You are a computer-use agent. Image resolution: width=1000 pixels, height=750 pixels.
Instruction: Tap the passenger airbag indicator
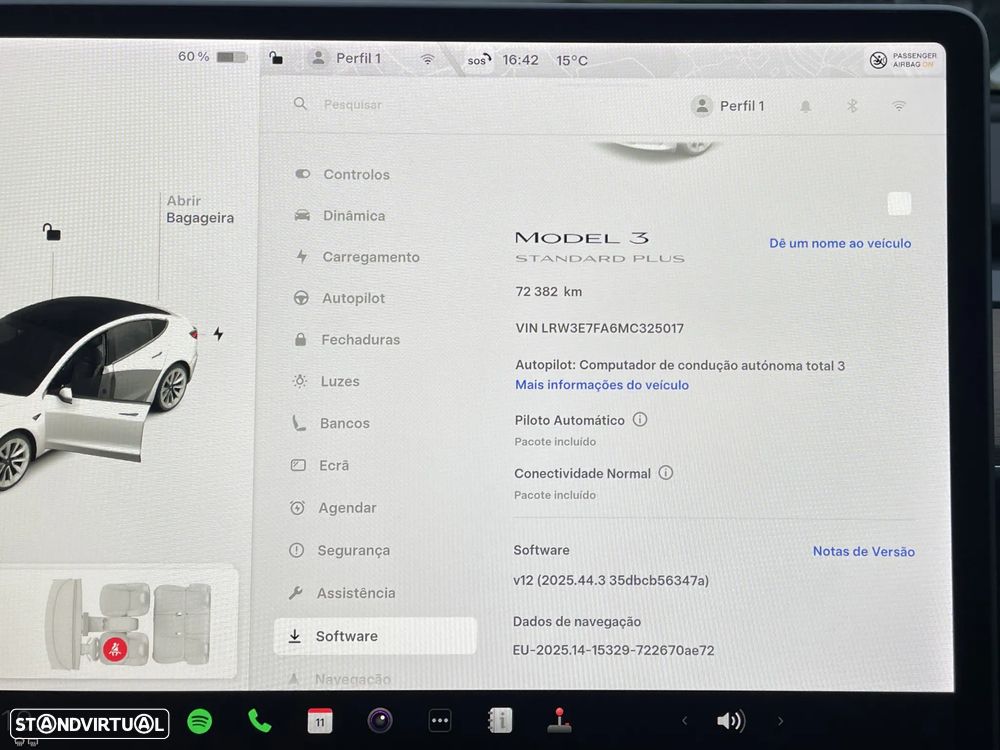pos(903,60)
